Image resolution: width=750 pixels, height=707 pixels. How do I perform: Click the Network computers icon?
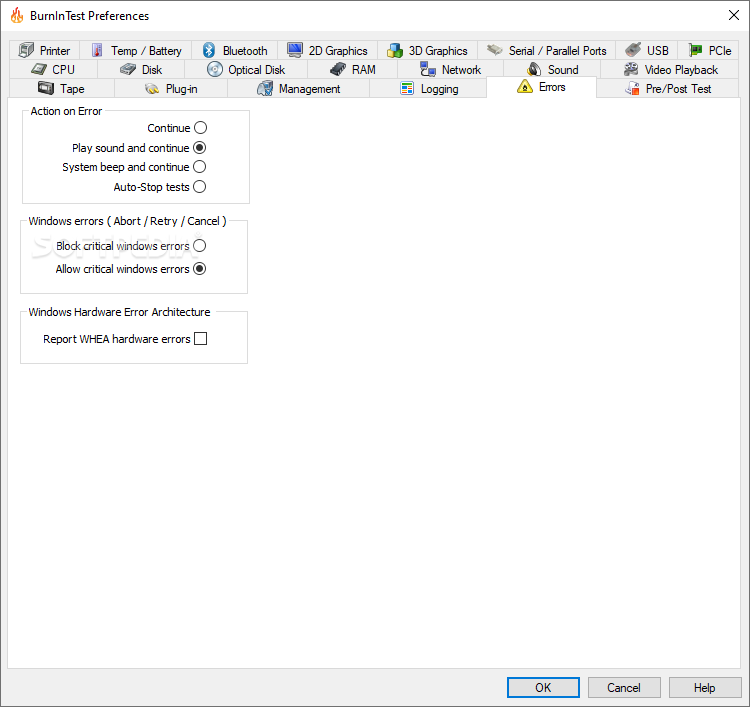coord(428,69)
